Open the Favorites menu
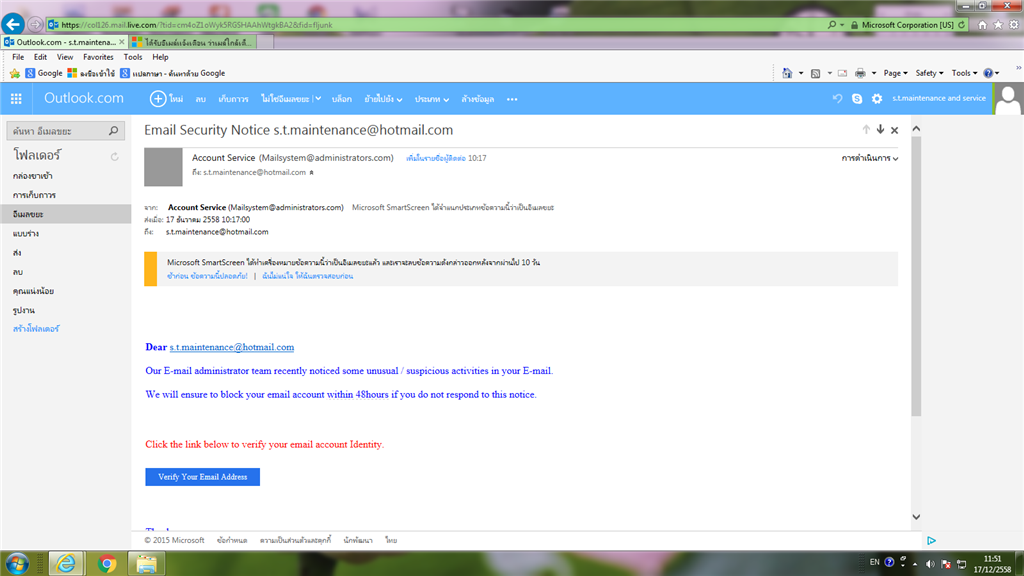The image size is (1024, 576). tap(98, 57)
